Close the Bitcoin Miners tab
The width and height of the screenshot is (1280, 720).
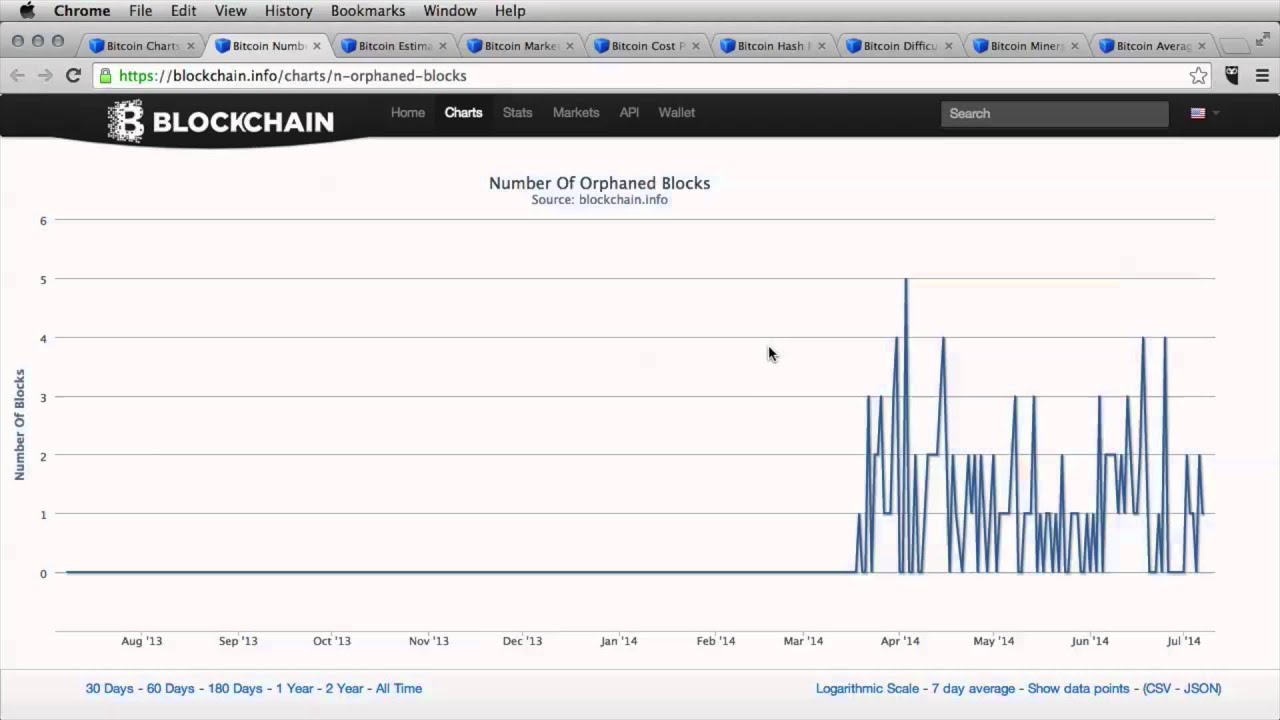[1075, 46]
